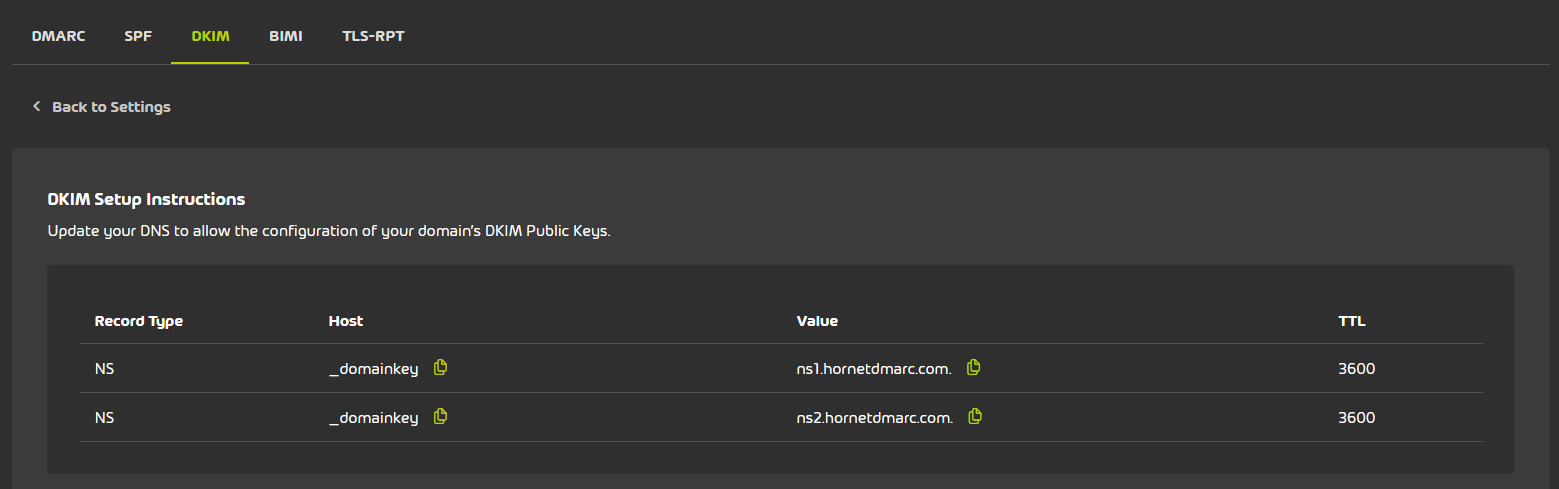The height and width of the screenshot is (489, 1559).
Task: Open the SPF tab
Action: coord(138,36)
